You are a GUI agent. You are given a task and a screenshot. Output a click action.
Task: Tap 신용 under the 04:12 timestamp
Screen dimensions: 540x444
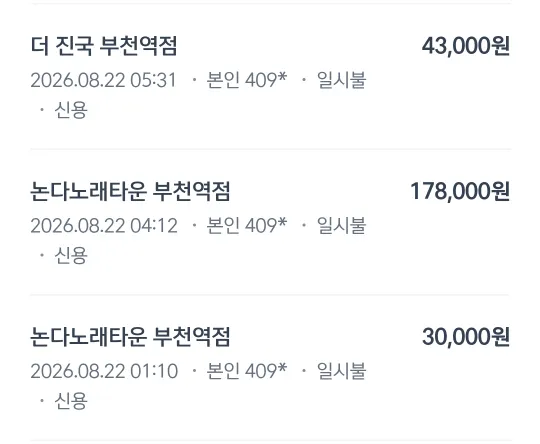click(71, 255)
